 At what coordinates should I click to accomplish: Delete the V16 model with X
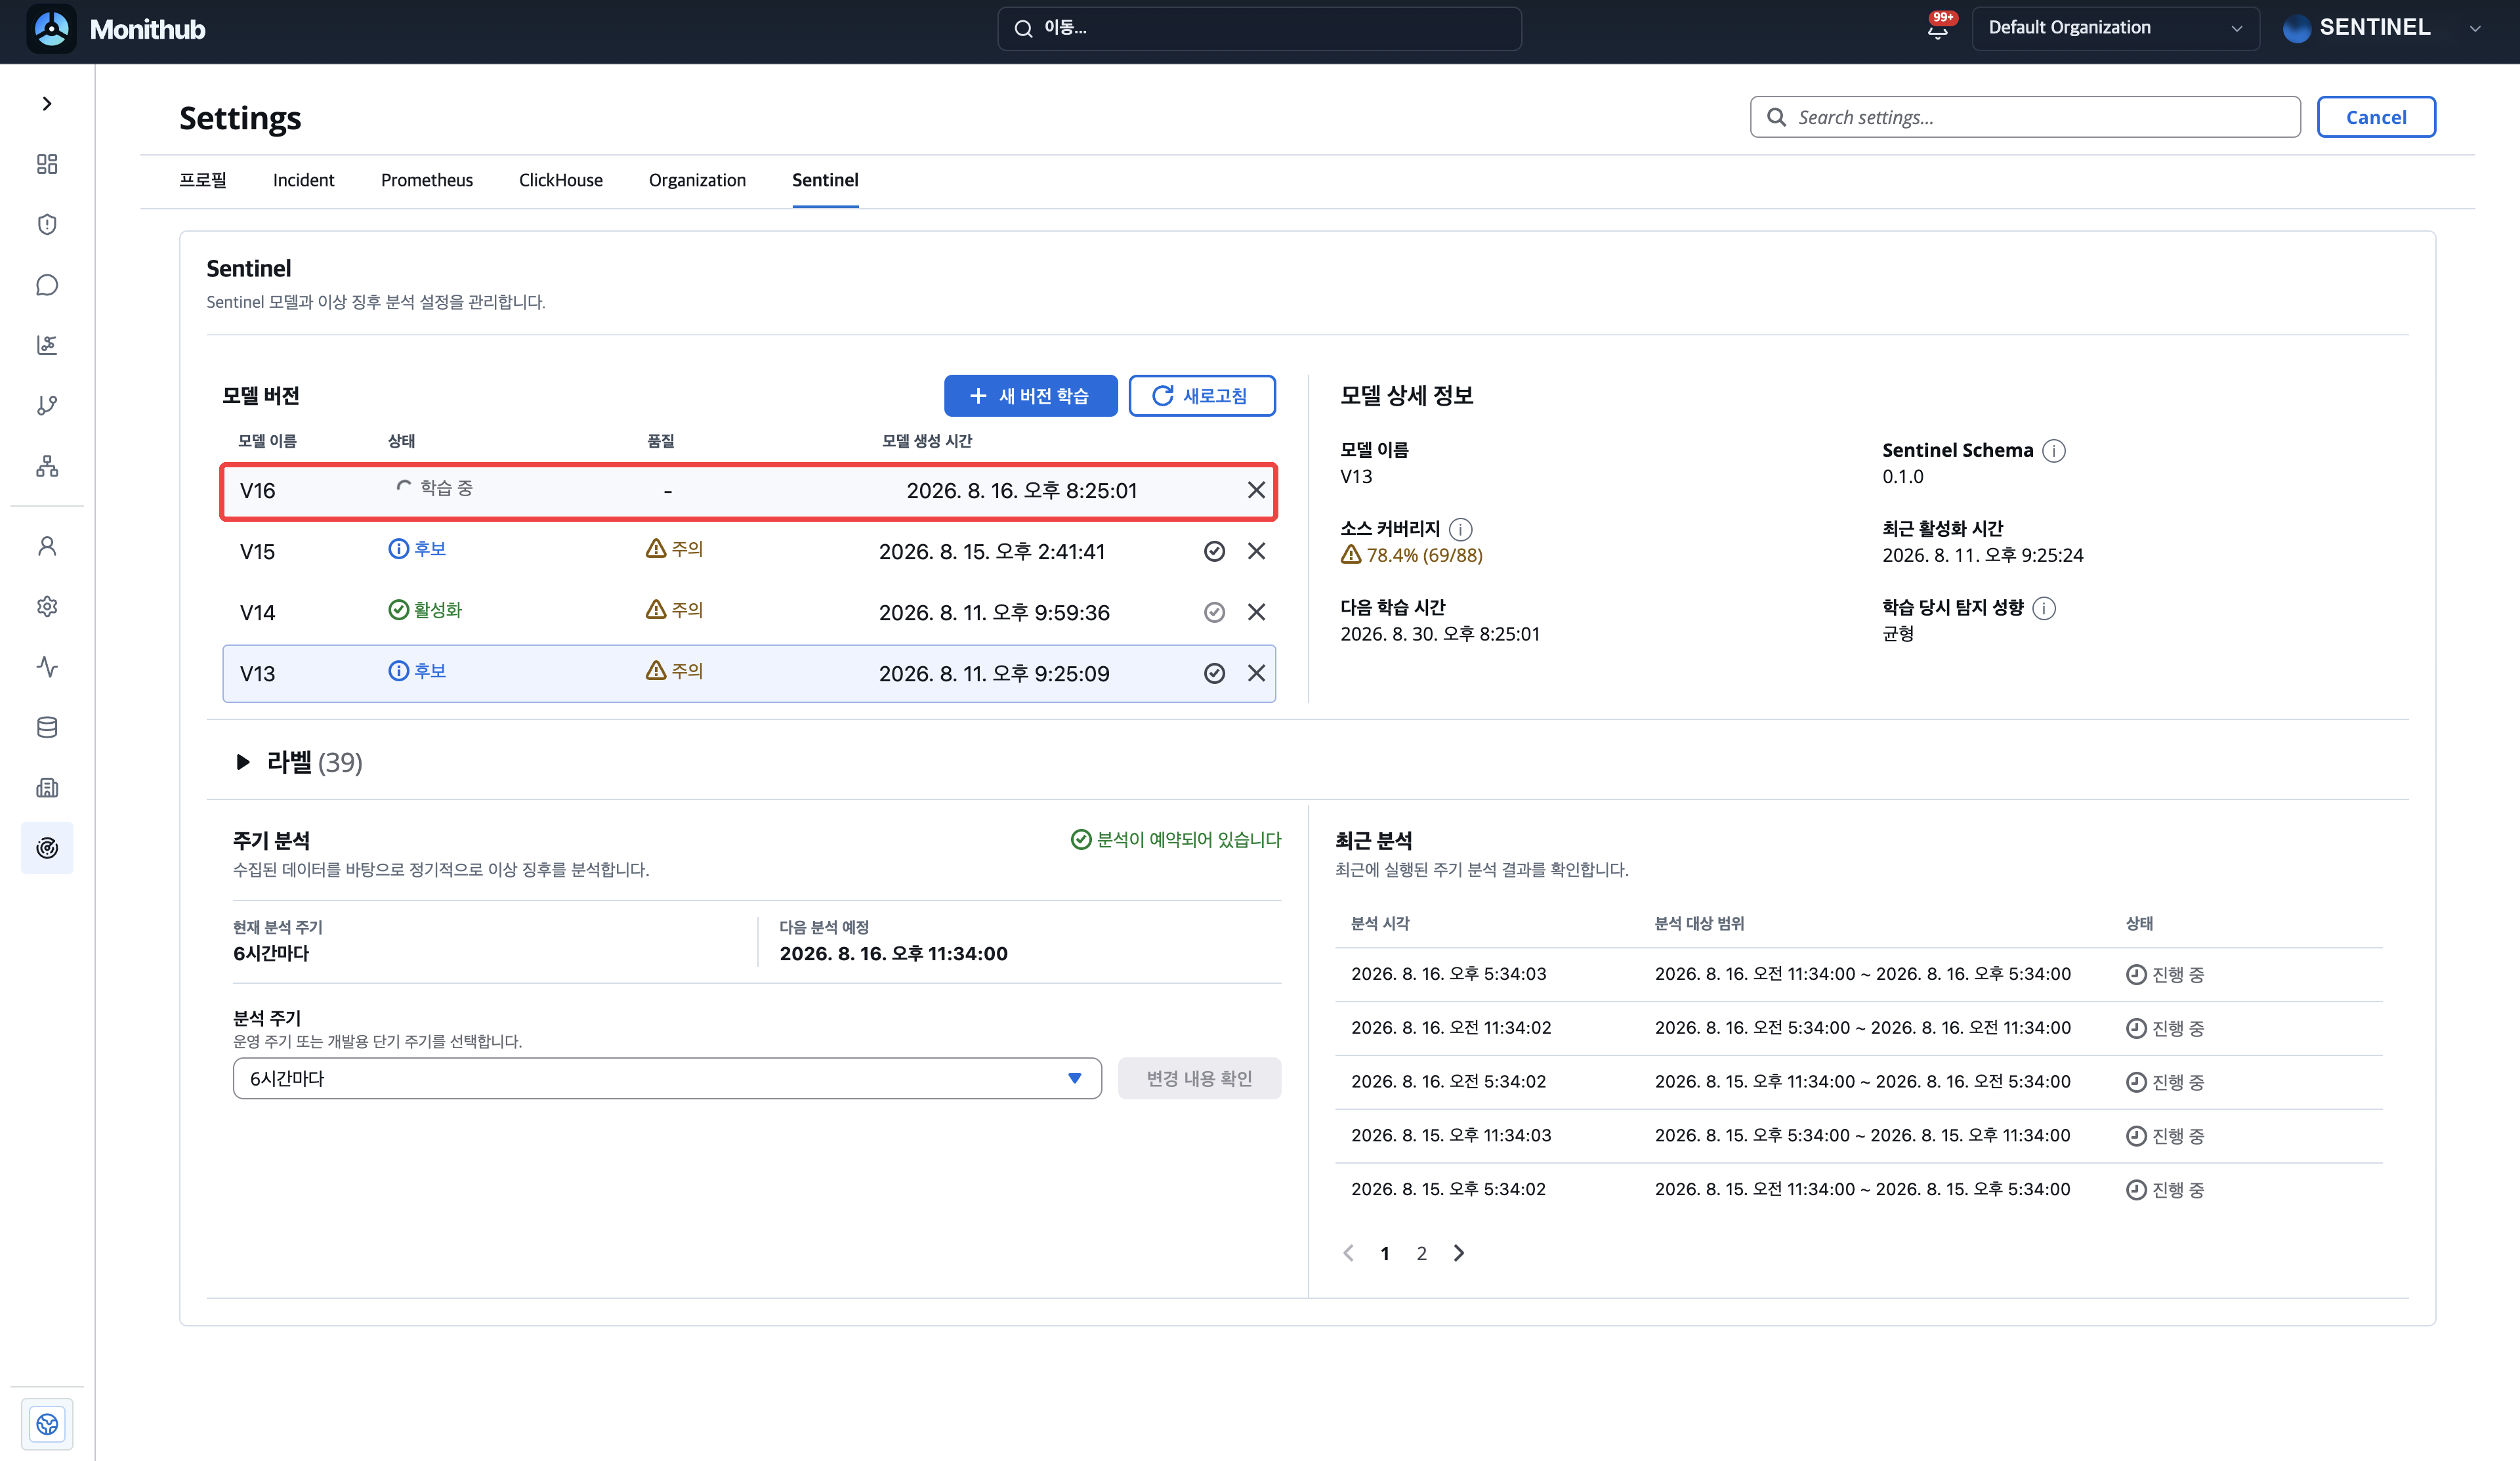pyautogui.click(x=1256, y=490)
